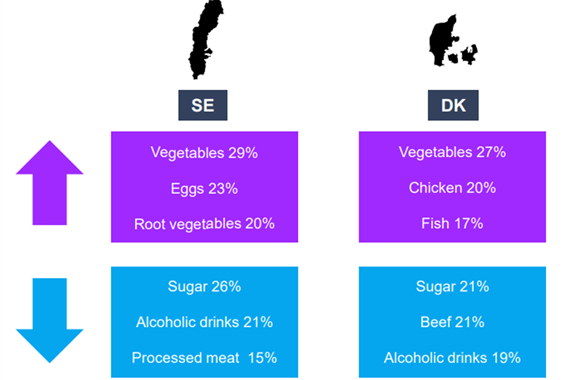Image resolution: width=570 pixels, height=380 pixels.
Task: Click Beef 21% text
Action: point(452,322)
